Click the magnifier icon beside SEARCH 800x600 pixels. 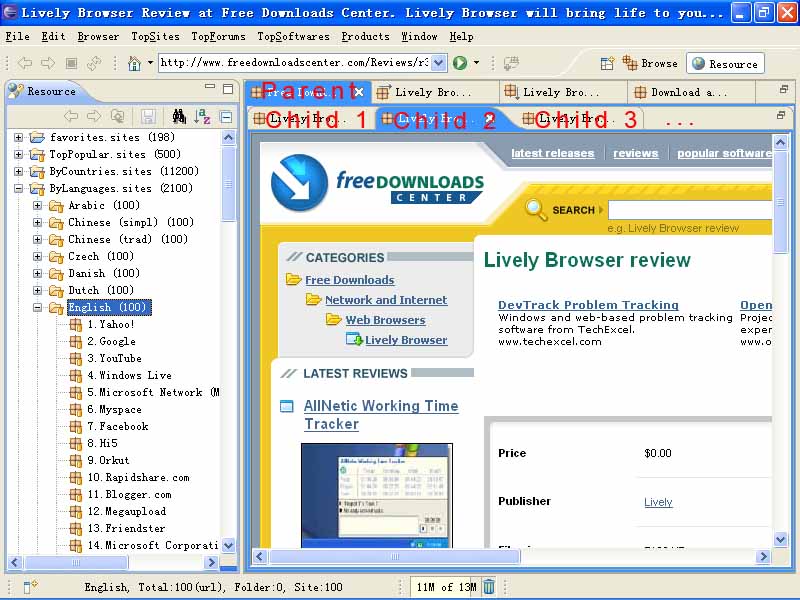(x=536, y=209)
